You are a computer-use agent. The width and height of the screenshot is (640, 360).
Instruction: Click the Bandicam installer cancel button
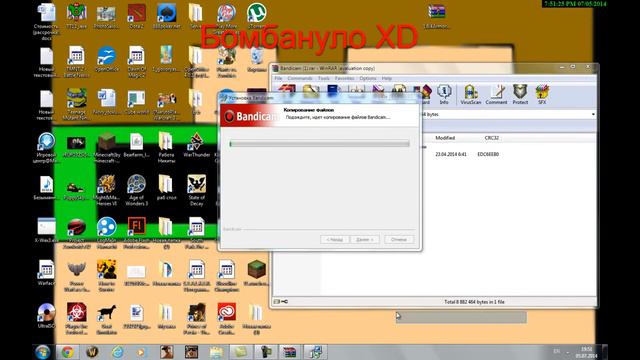point(399,240)
